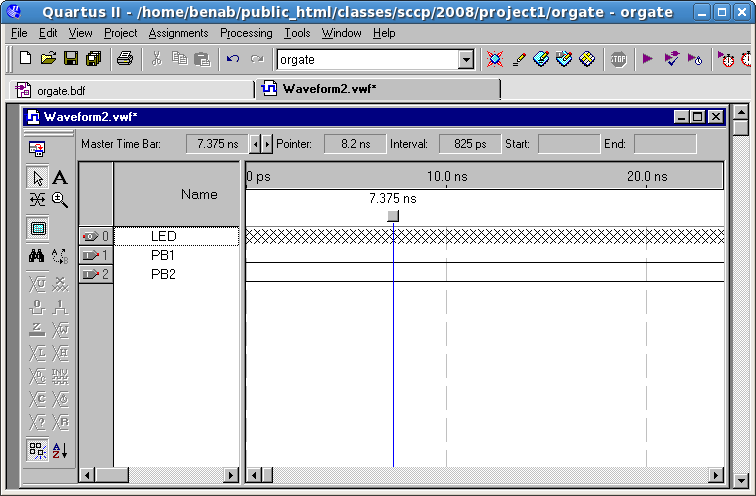Click the binoculars Find icon
The image size is (756, 496).
pos(38,256)
